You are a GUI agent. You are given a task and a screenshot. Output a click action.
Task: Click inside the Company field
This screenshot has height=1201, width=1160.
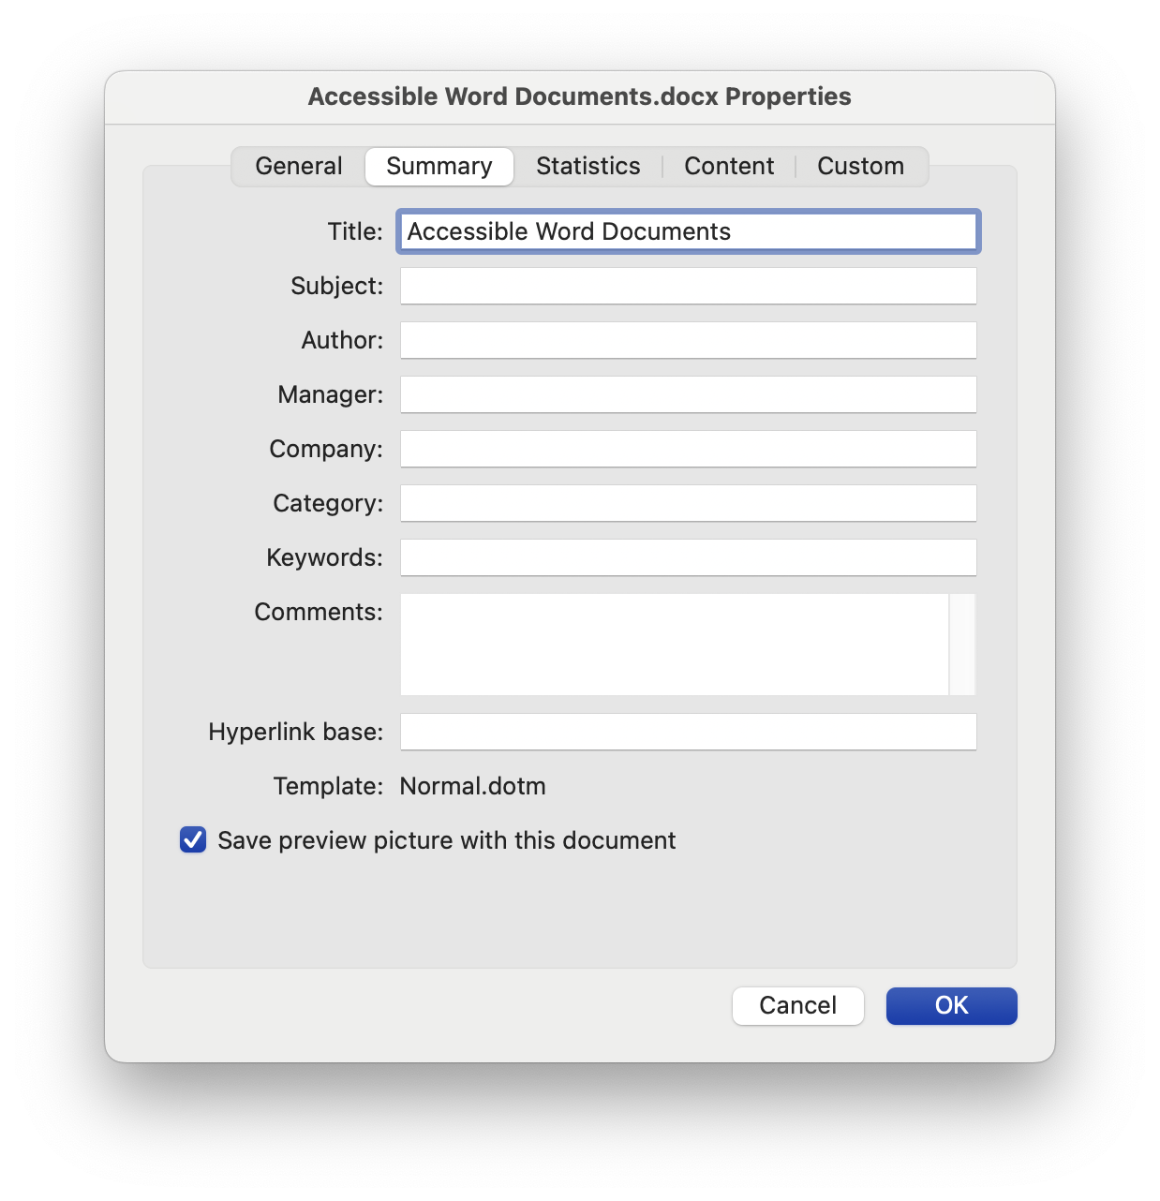687,449
